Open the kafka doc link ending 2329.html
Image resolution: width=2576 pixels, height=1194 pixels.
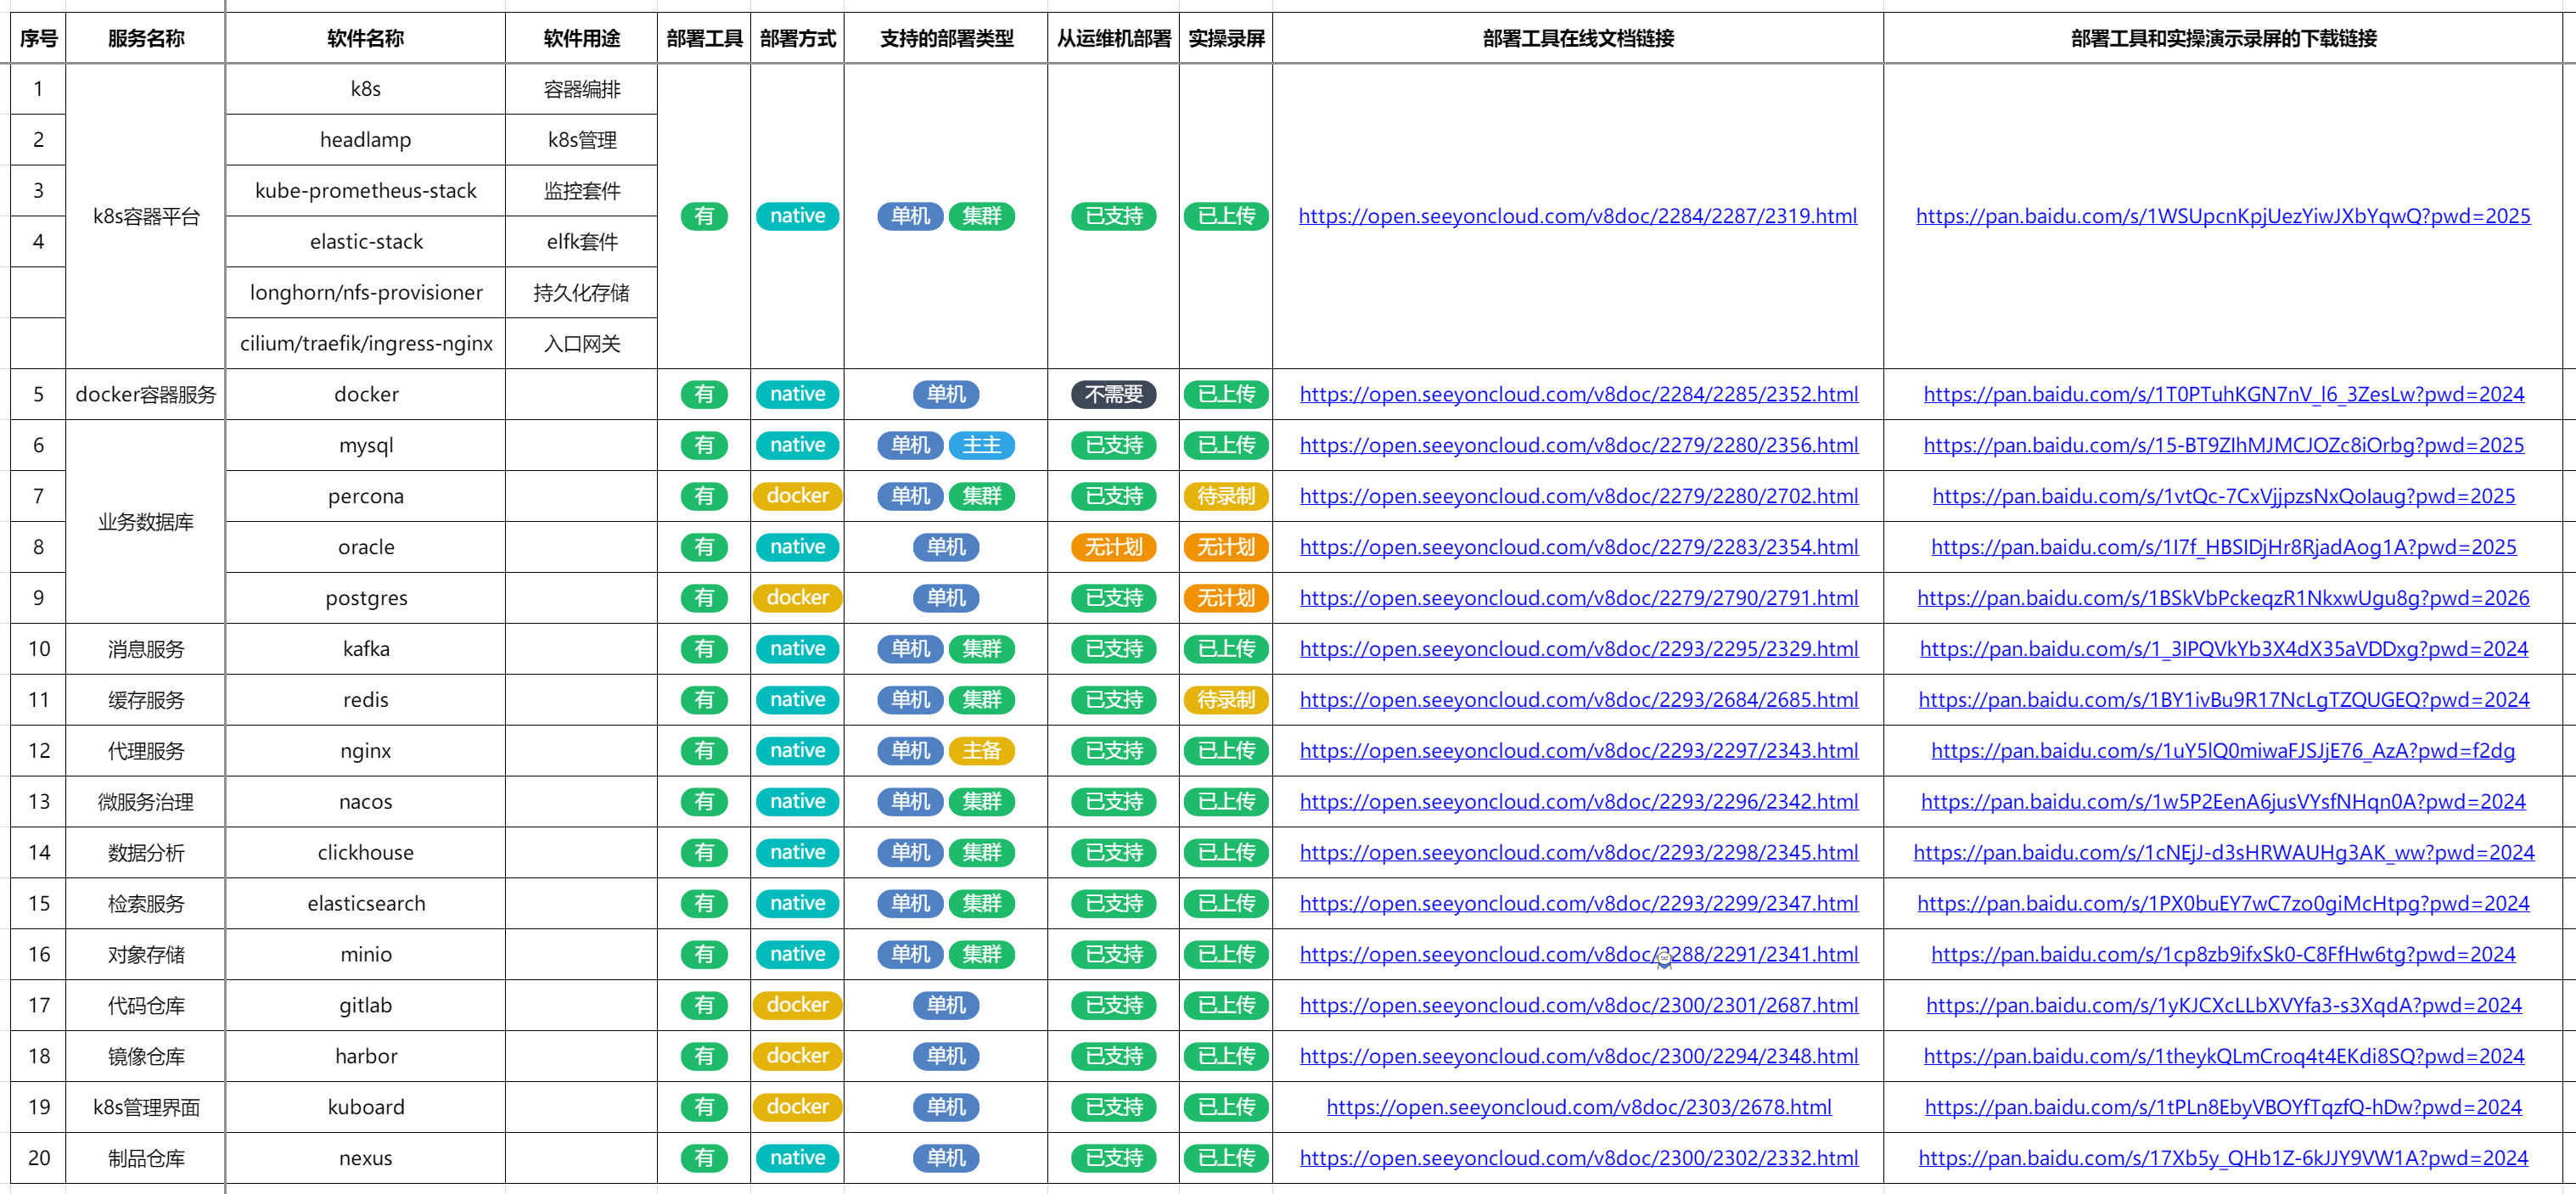[1578, 649]
